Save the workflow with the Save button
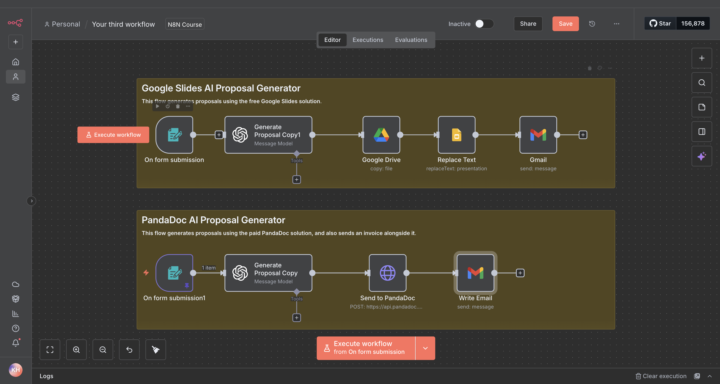The height and width of the screenshot is (384, 720). point(565,24)
